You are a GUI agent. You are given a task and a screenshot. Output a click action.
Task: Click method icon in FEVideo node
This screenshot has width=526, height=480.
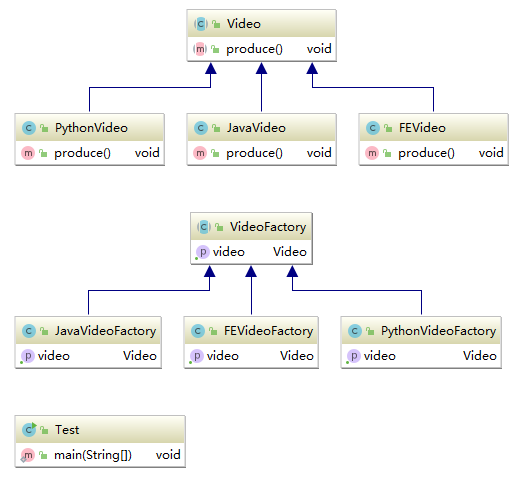pos(372,153)
